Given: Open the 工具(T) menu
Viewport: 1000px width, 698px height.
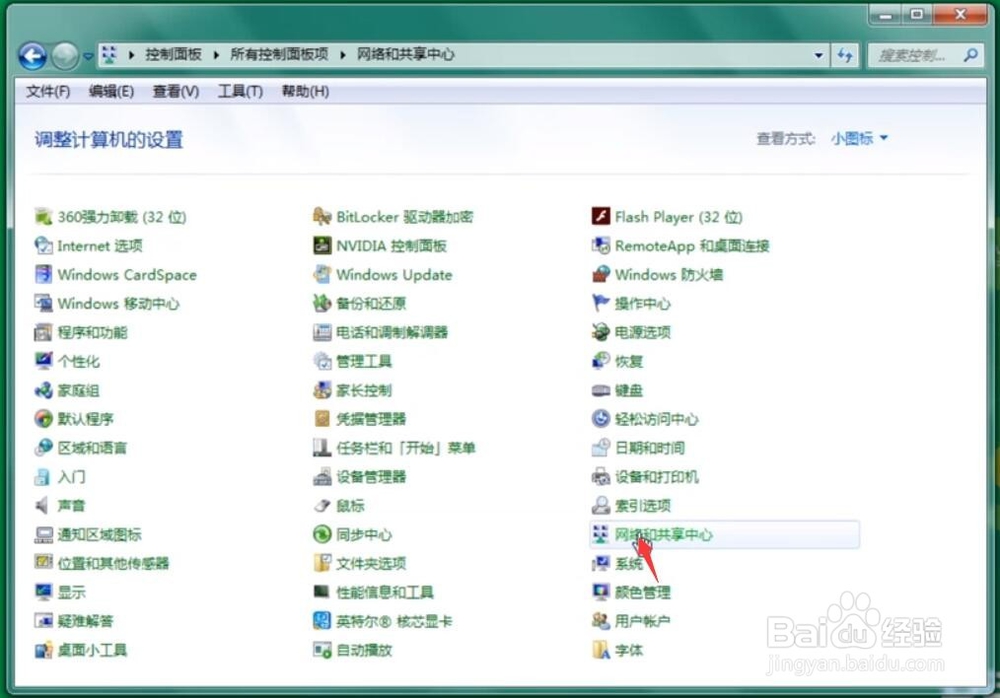Looking at the screenshot, I should pos(240,92).
